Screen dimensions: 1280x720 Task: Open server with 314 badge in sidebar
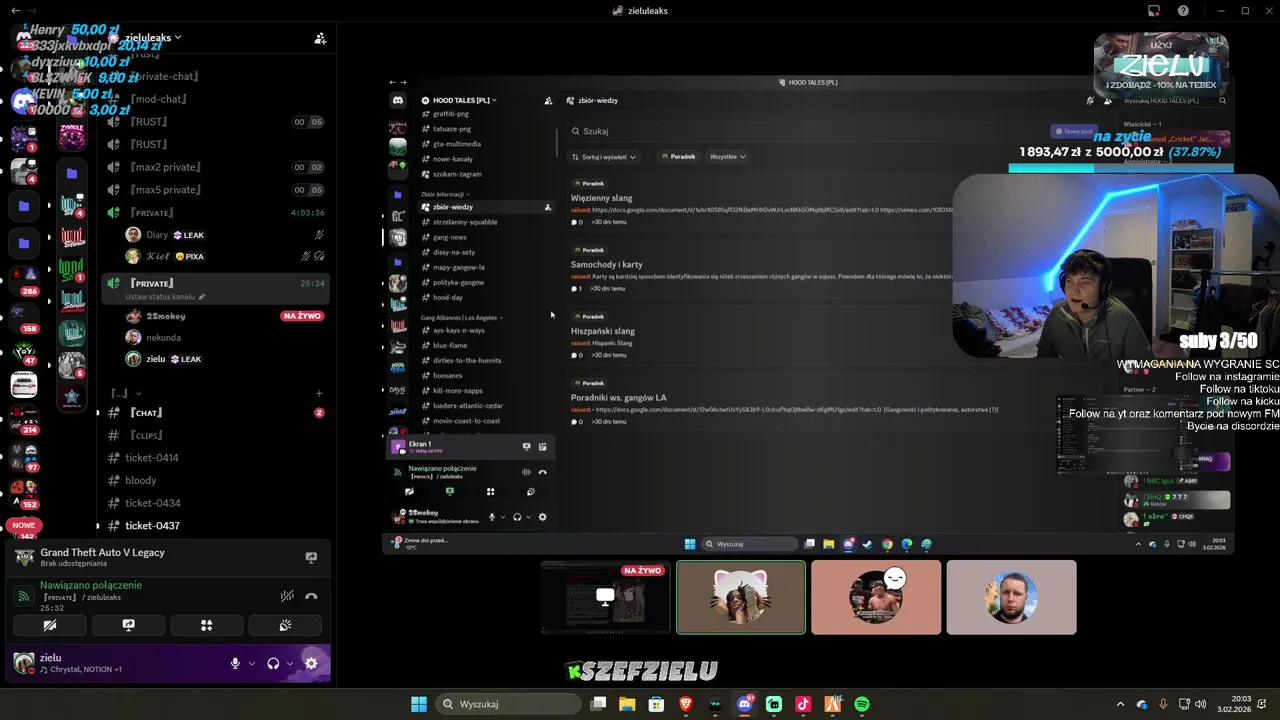pos(24,418)
